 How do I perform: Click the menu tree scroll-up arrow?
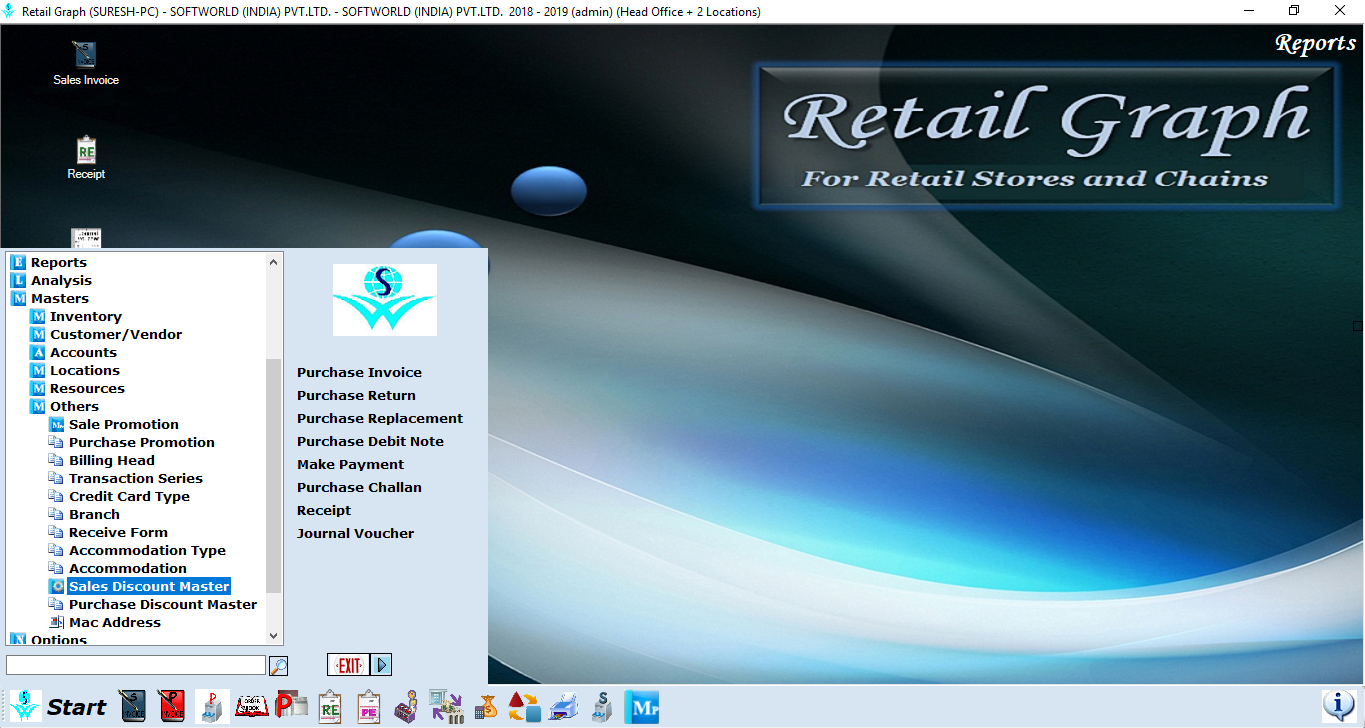coord(274,262)
